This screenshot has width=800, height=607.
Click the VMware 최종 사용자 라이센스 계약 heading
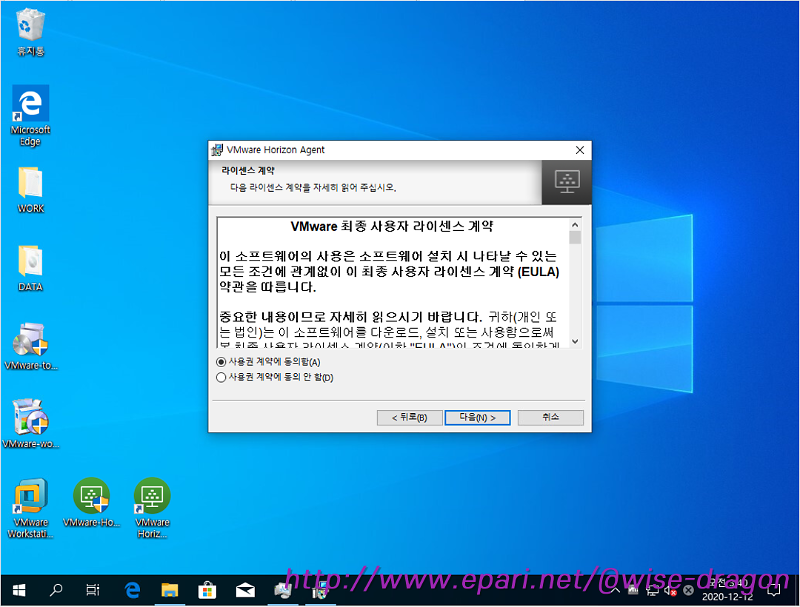[391, 226]
